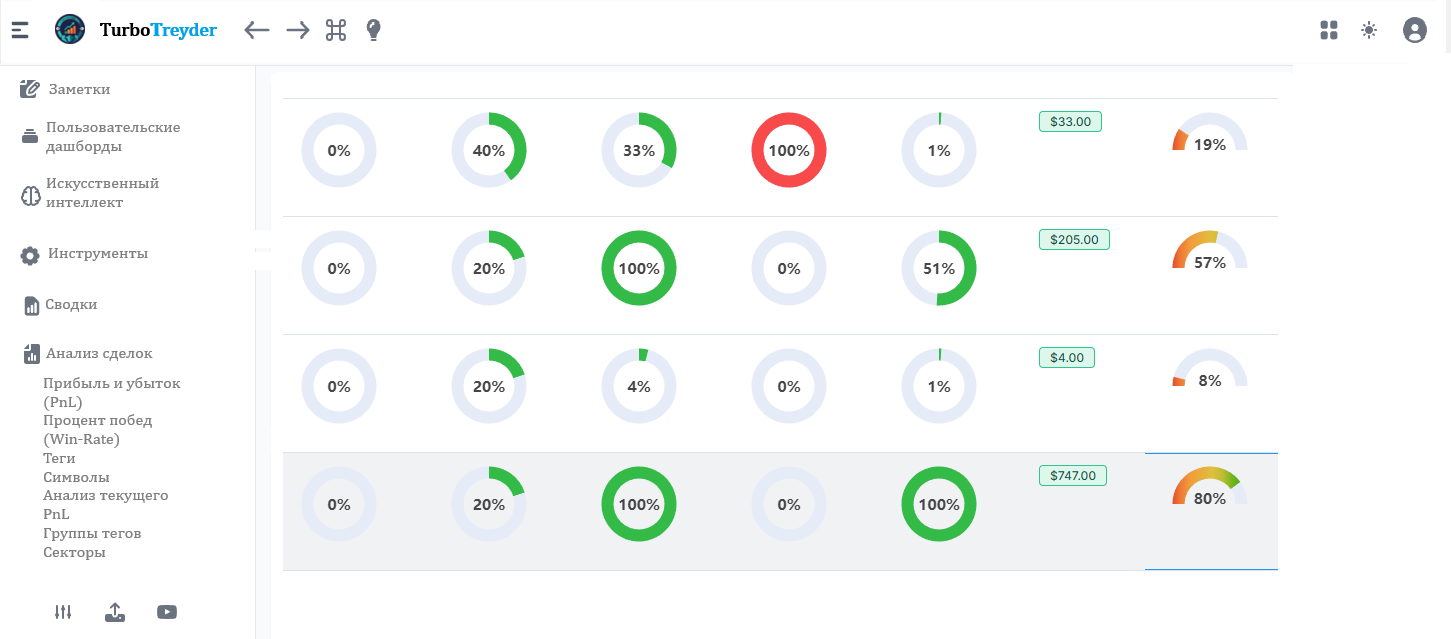This screenshot has width=1451, height=639.
Task: Click the lightbulb tips icon
Action: pyautogui.click(x=373, y=30)
